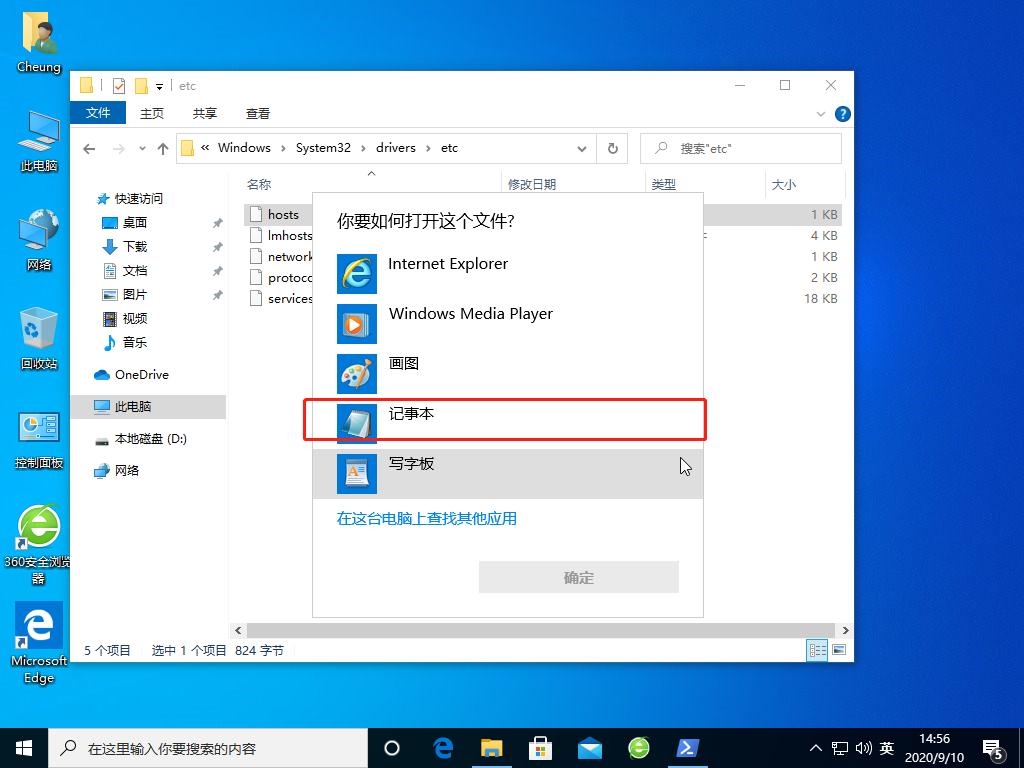The width and height of the screenshot is (1024, 768).
Task: Open recent locations dropdown next to navigation arrows
Action: coord(141,147)
